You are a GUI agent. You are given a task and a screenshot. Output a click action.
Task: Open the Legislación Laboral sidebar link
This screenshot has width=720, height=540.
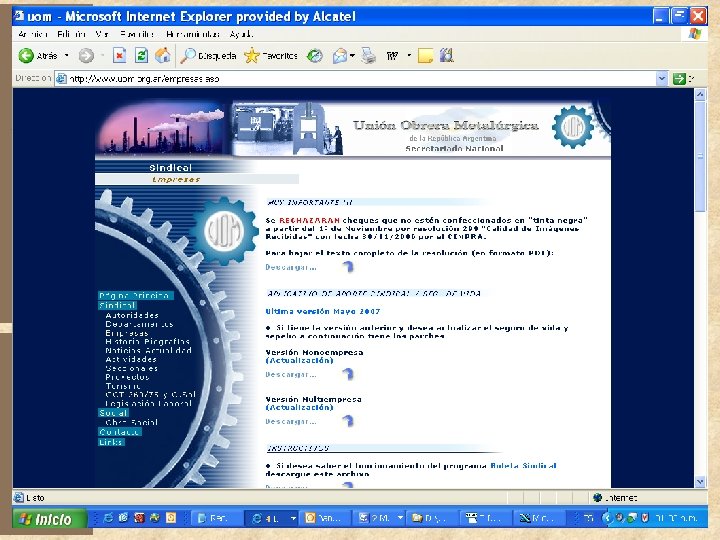pos(148,403)
